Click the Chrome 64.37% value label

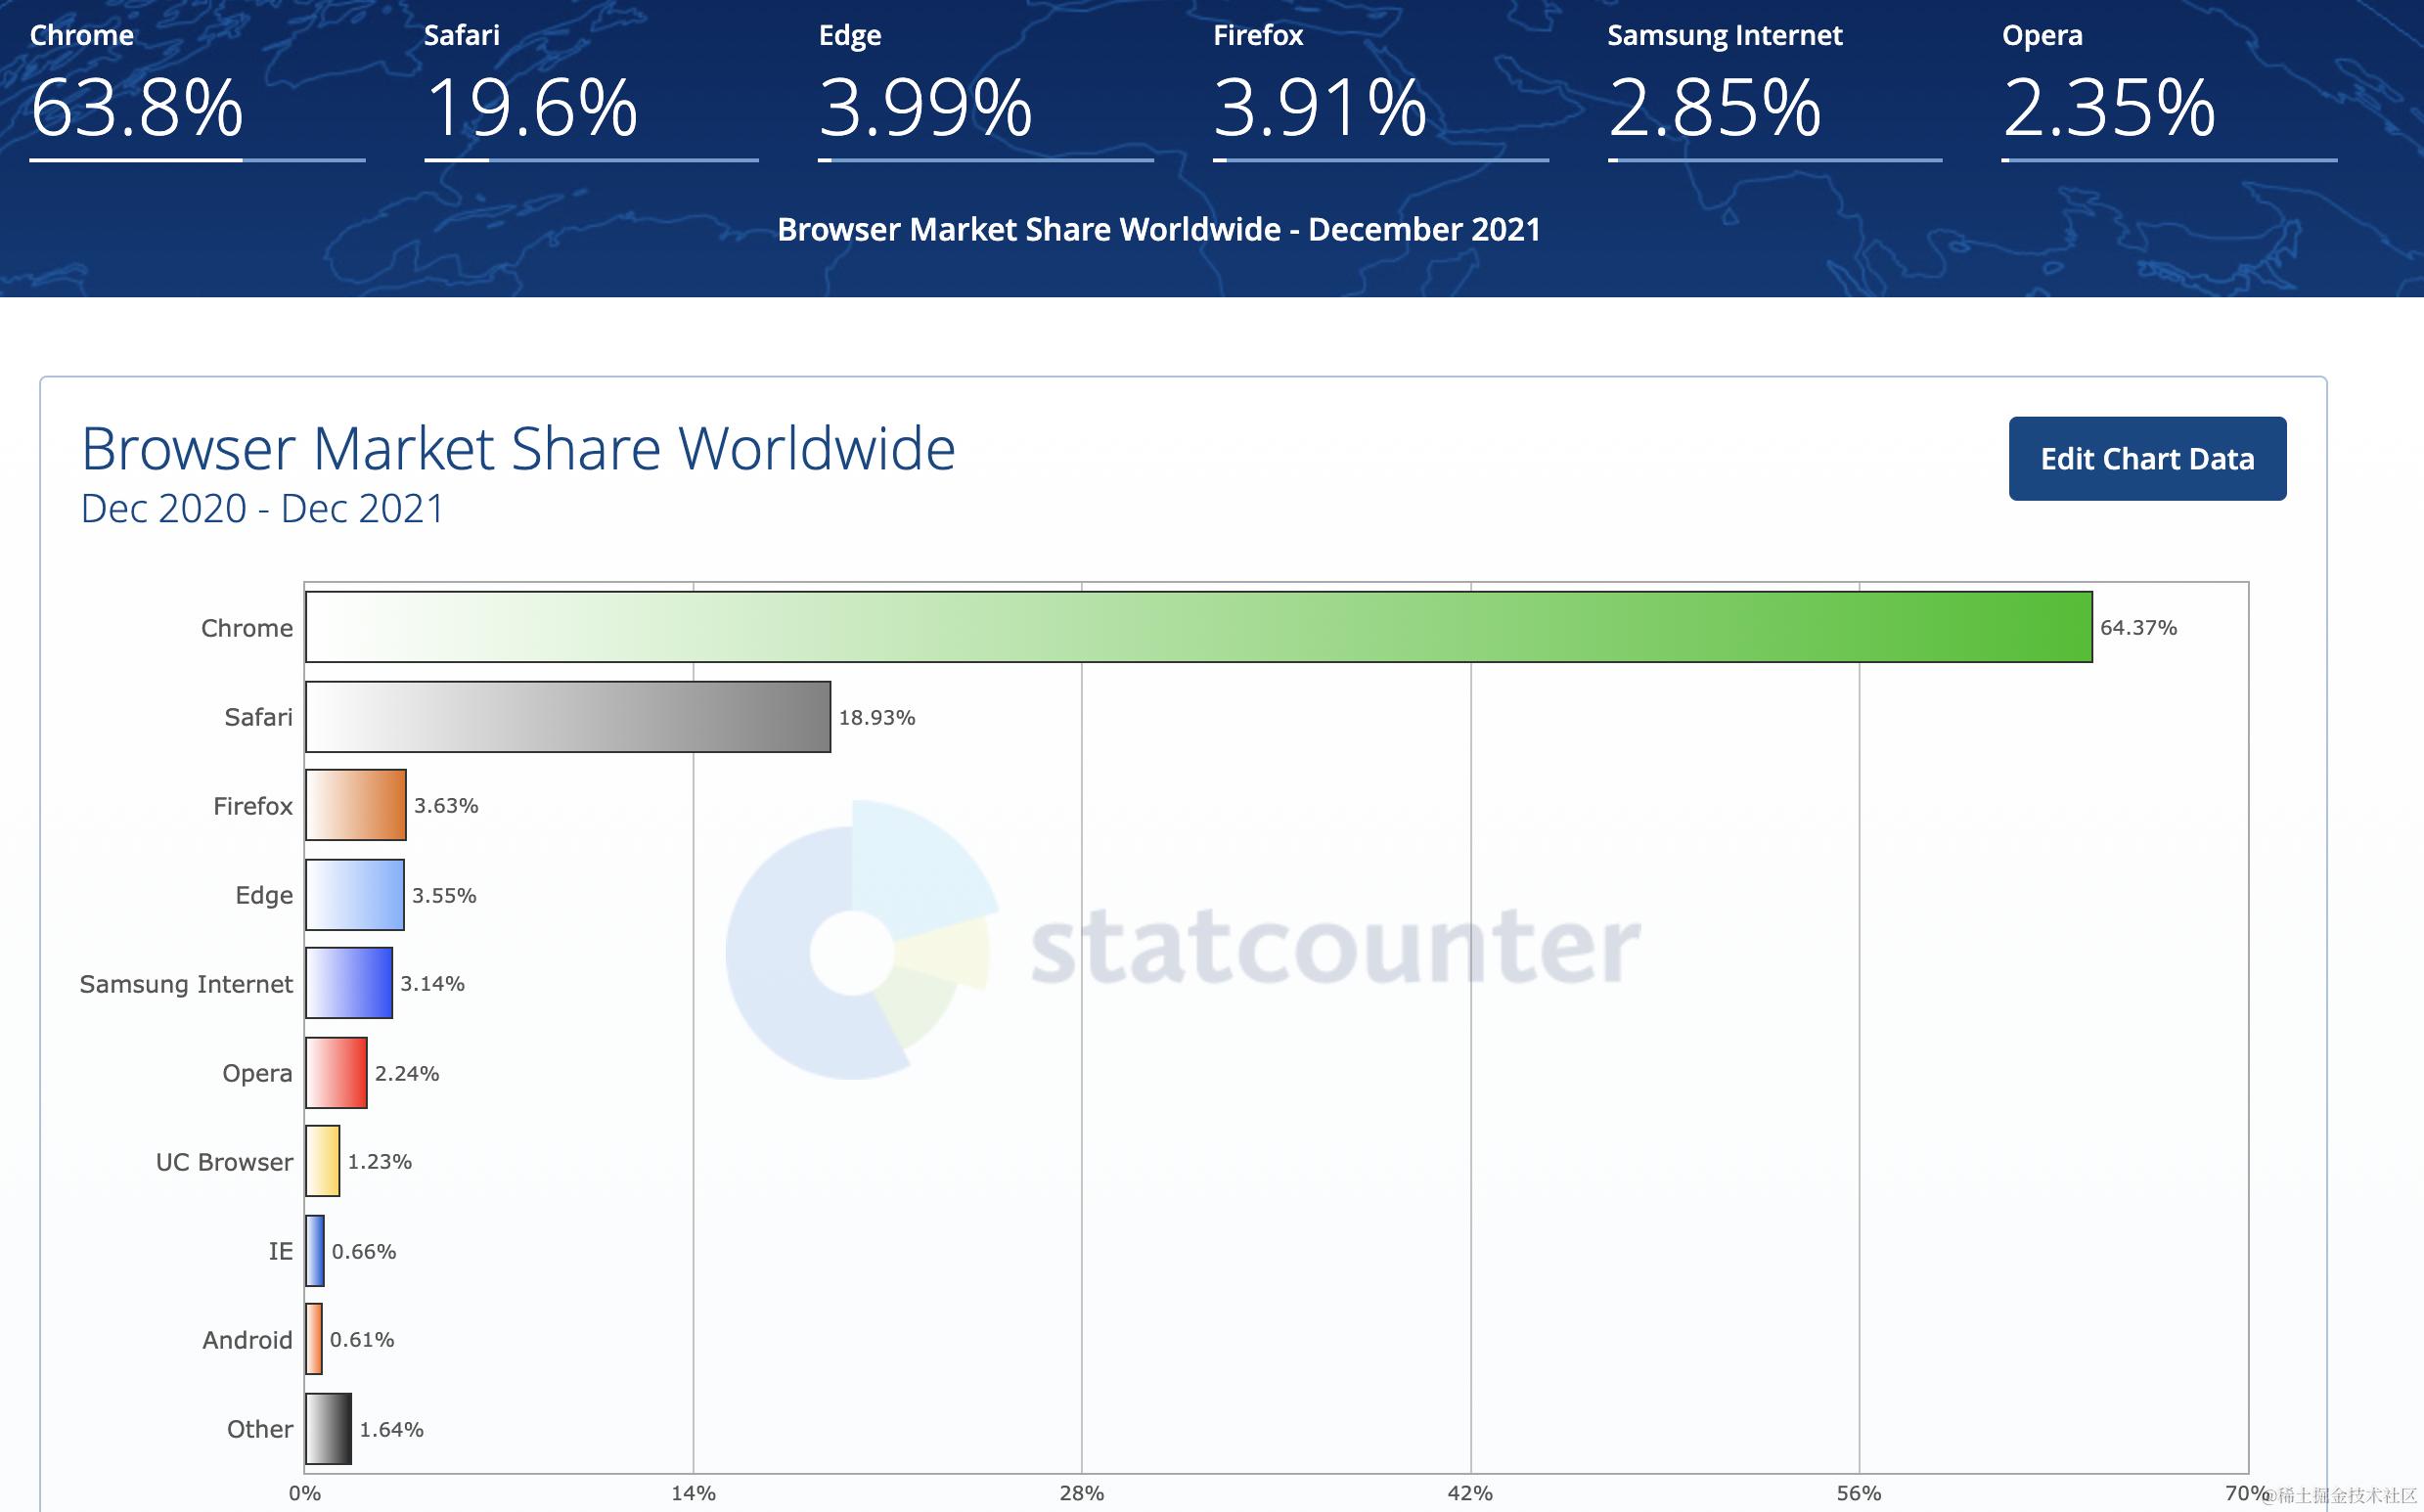click(x=2138, y=628)
